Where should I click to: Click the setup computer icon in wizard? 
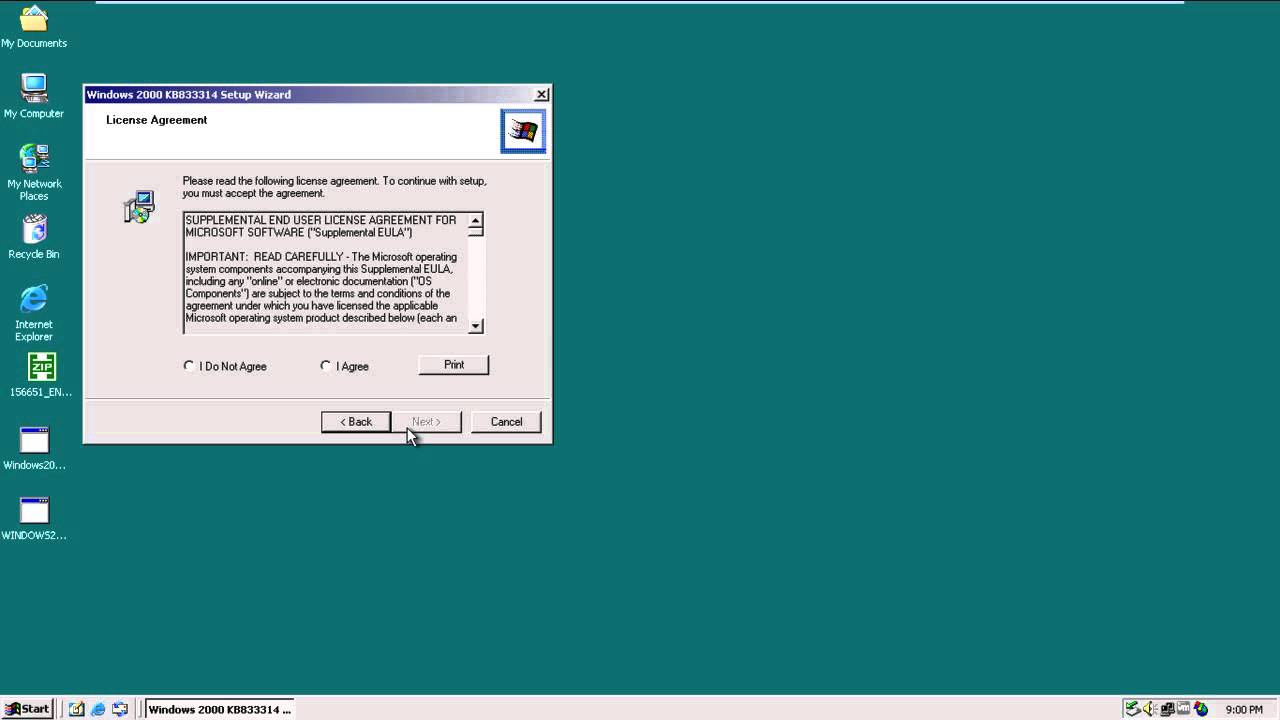click(x=139, y=207)
